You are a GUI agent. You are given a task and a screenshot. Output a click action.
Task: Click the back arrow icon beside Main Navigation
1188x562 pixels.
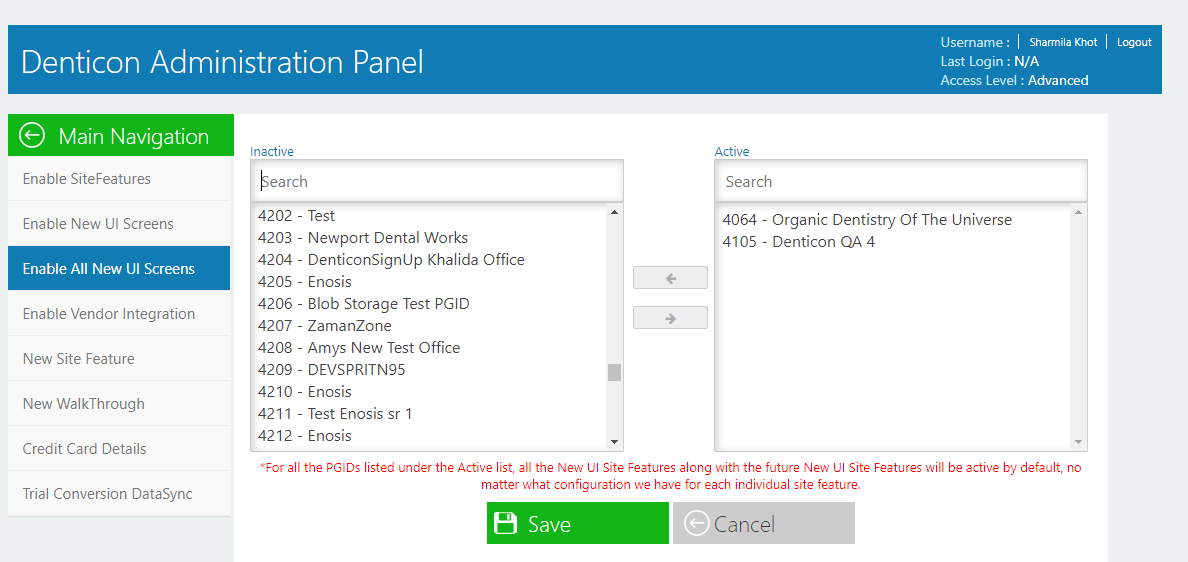(x=33, y=136)
